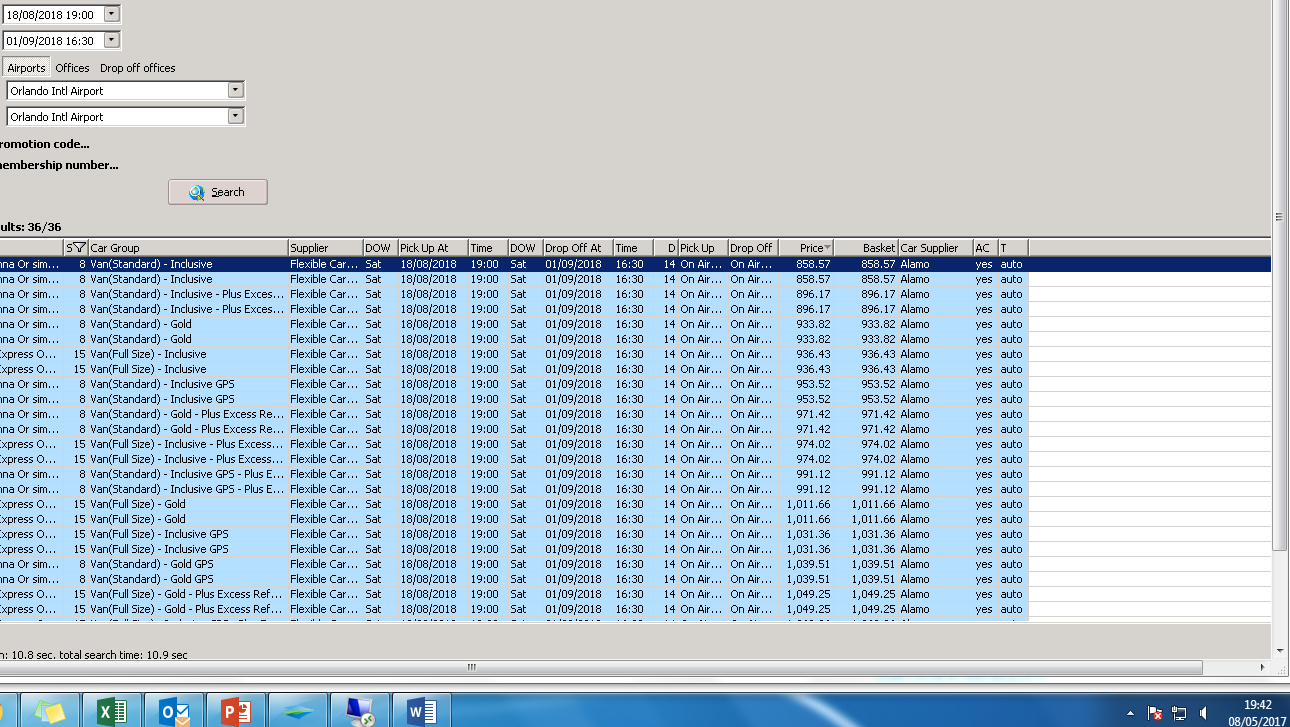1290x727 pixels.
Task: Expand the second Orlando Intl Airport dropdown
Action: pyautogui.click(x=235, y=116)
